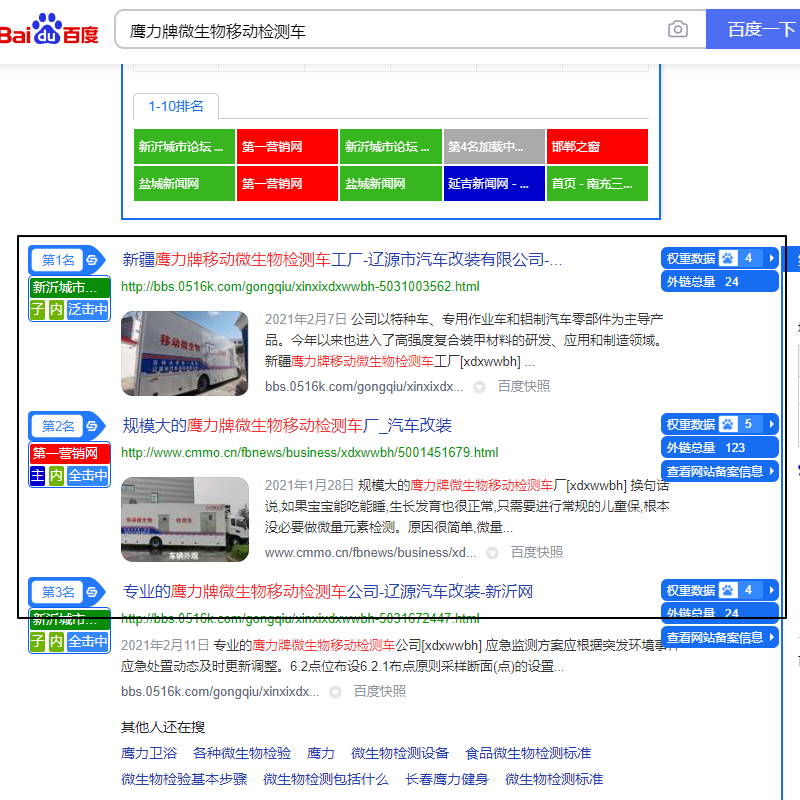Open 查看网站备案信息 for third result
The image size is (800, 800).
[719, 637]
